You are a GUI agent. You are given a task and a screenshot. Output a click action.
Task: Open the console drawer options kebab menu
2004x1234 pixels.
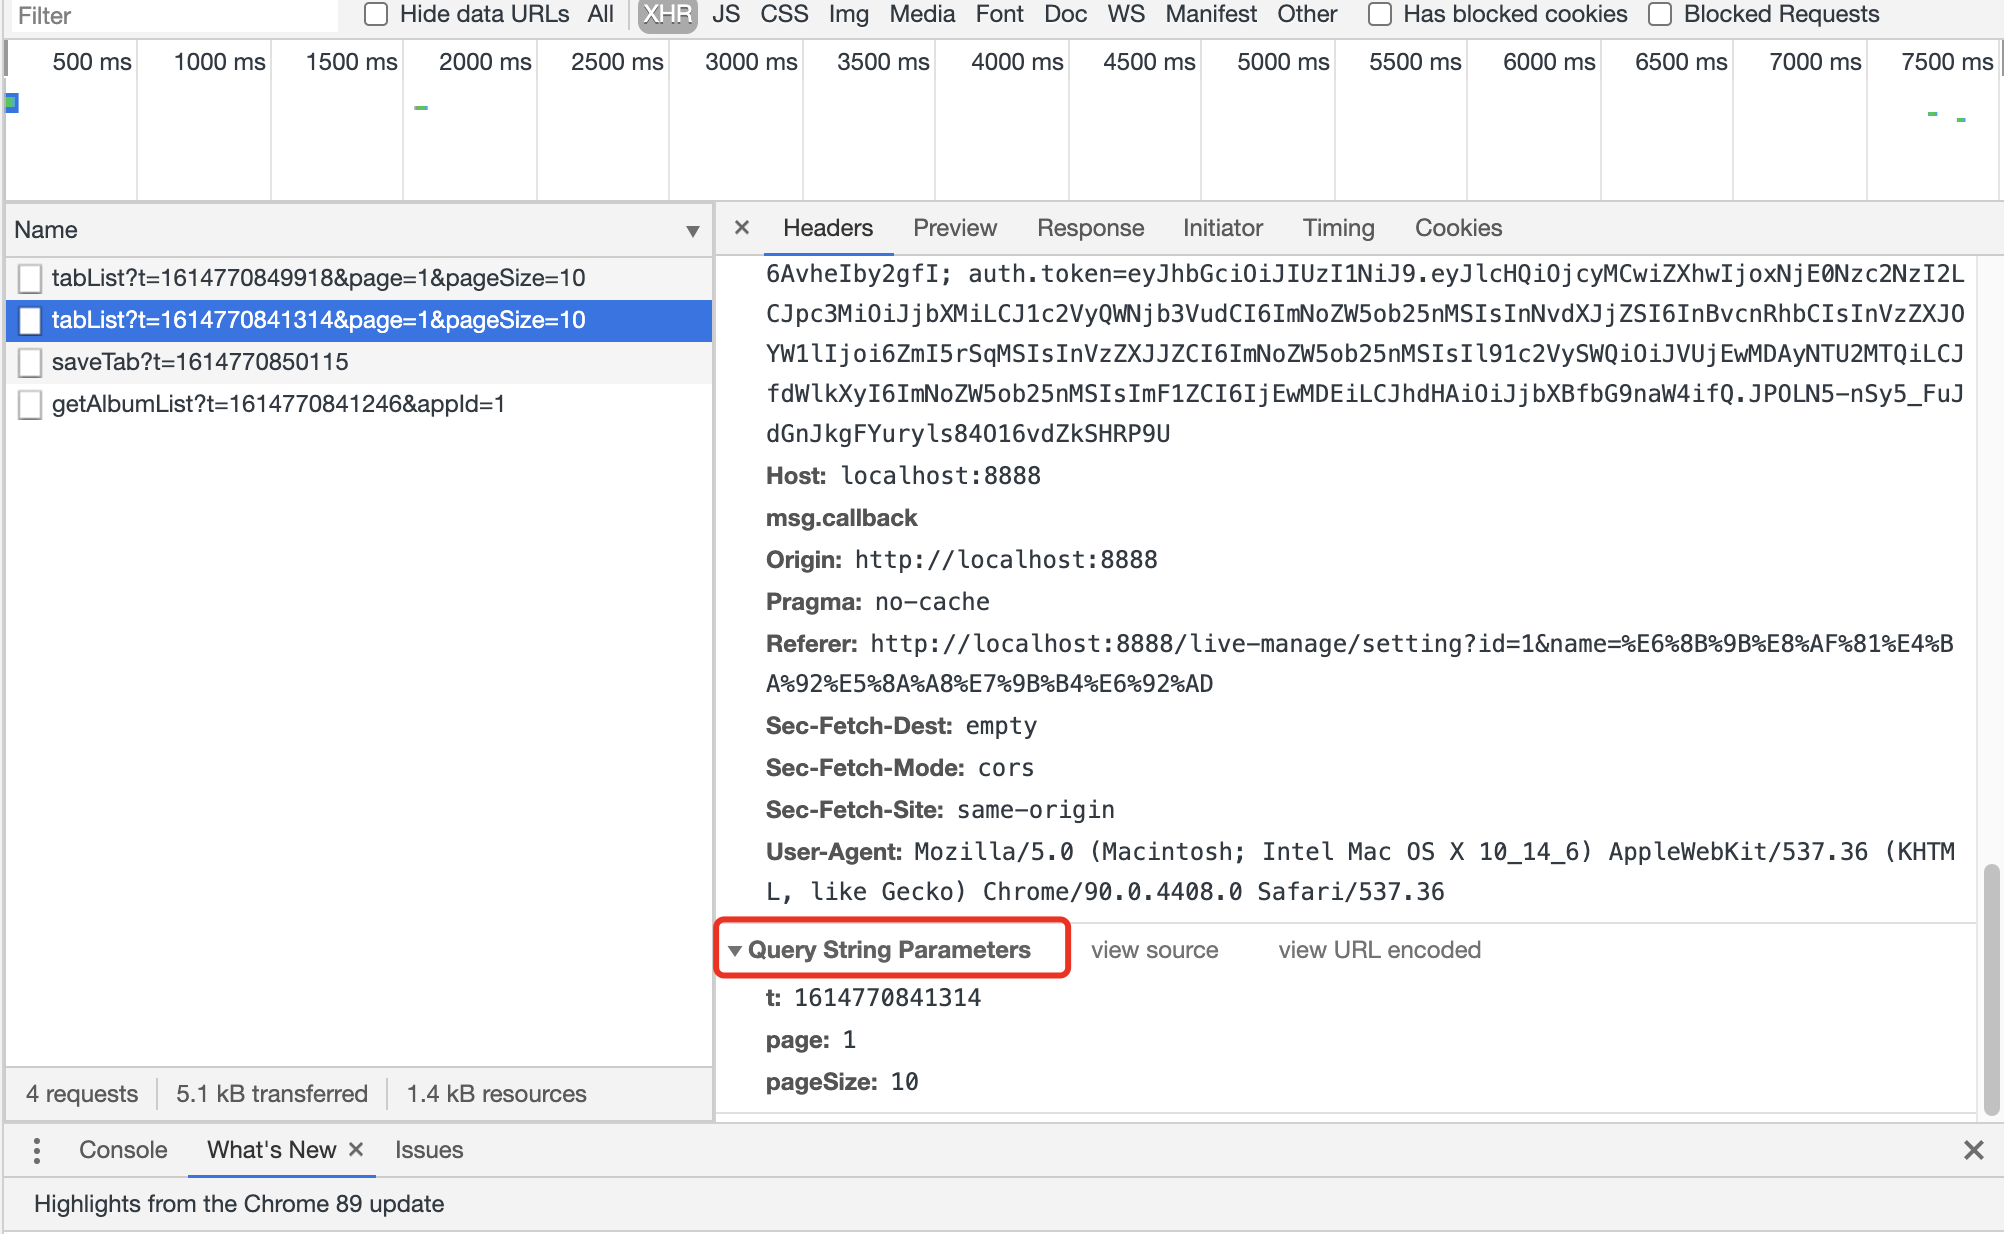pos(36,1150)
